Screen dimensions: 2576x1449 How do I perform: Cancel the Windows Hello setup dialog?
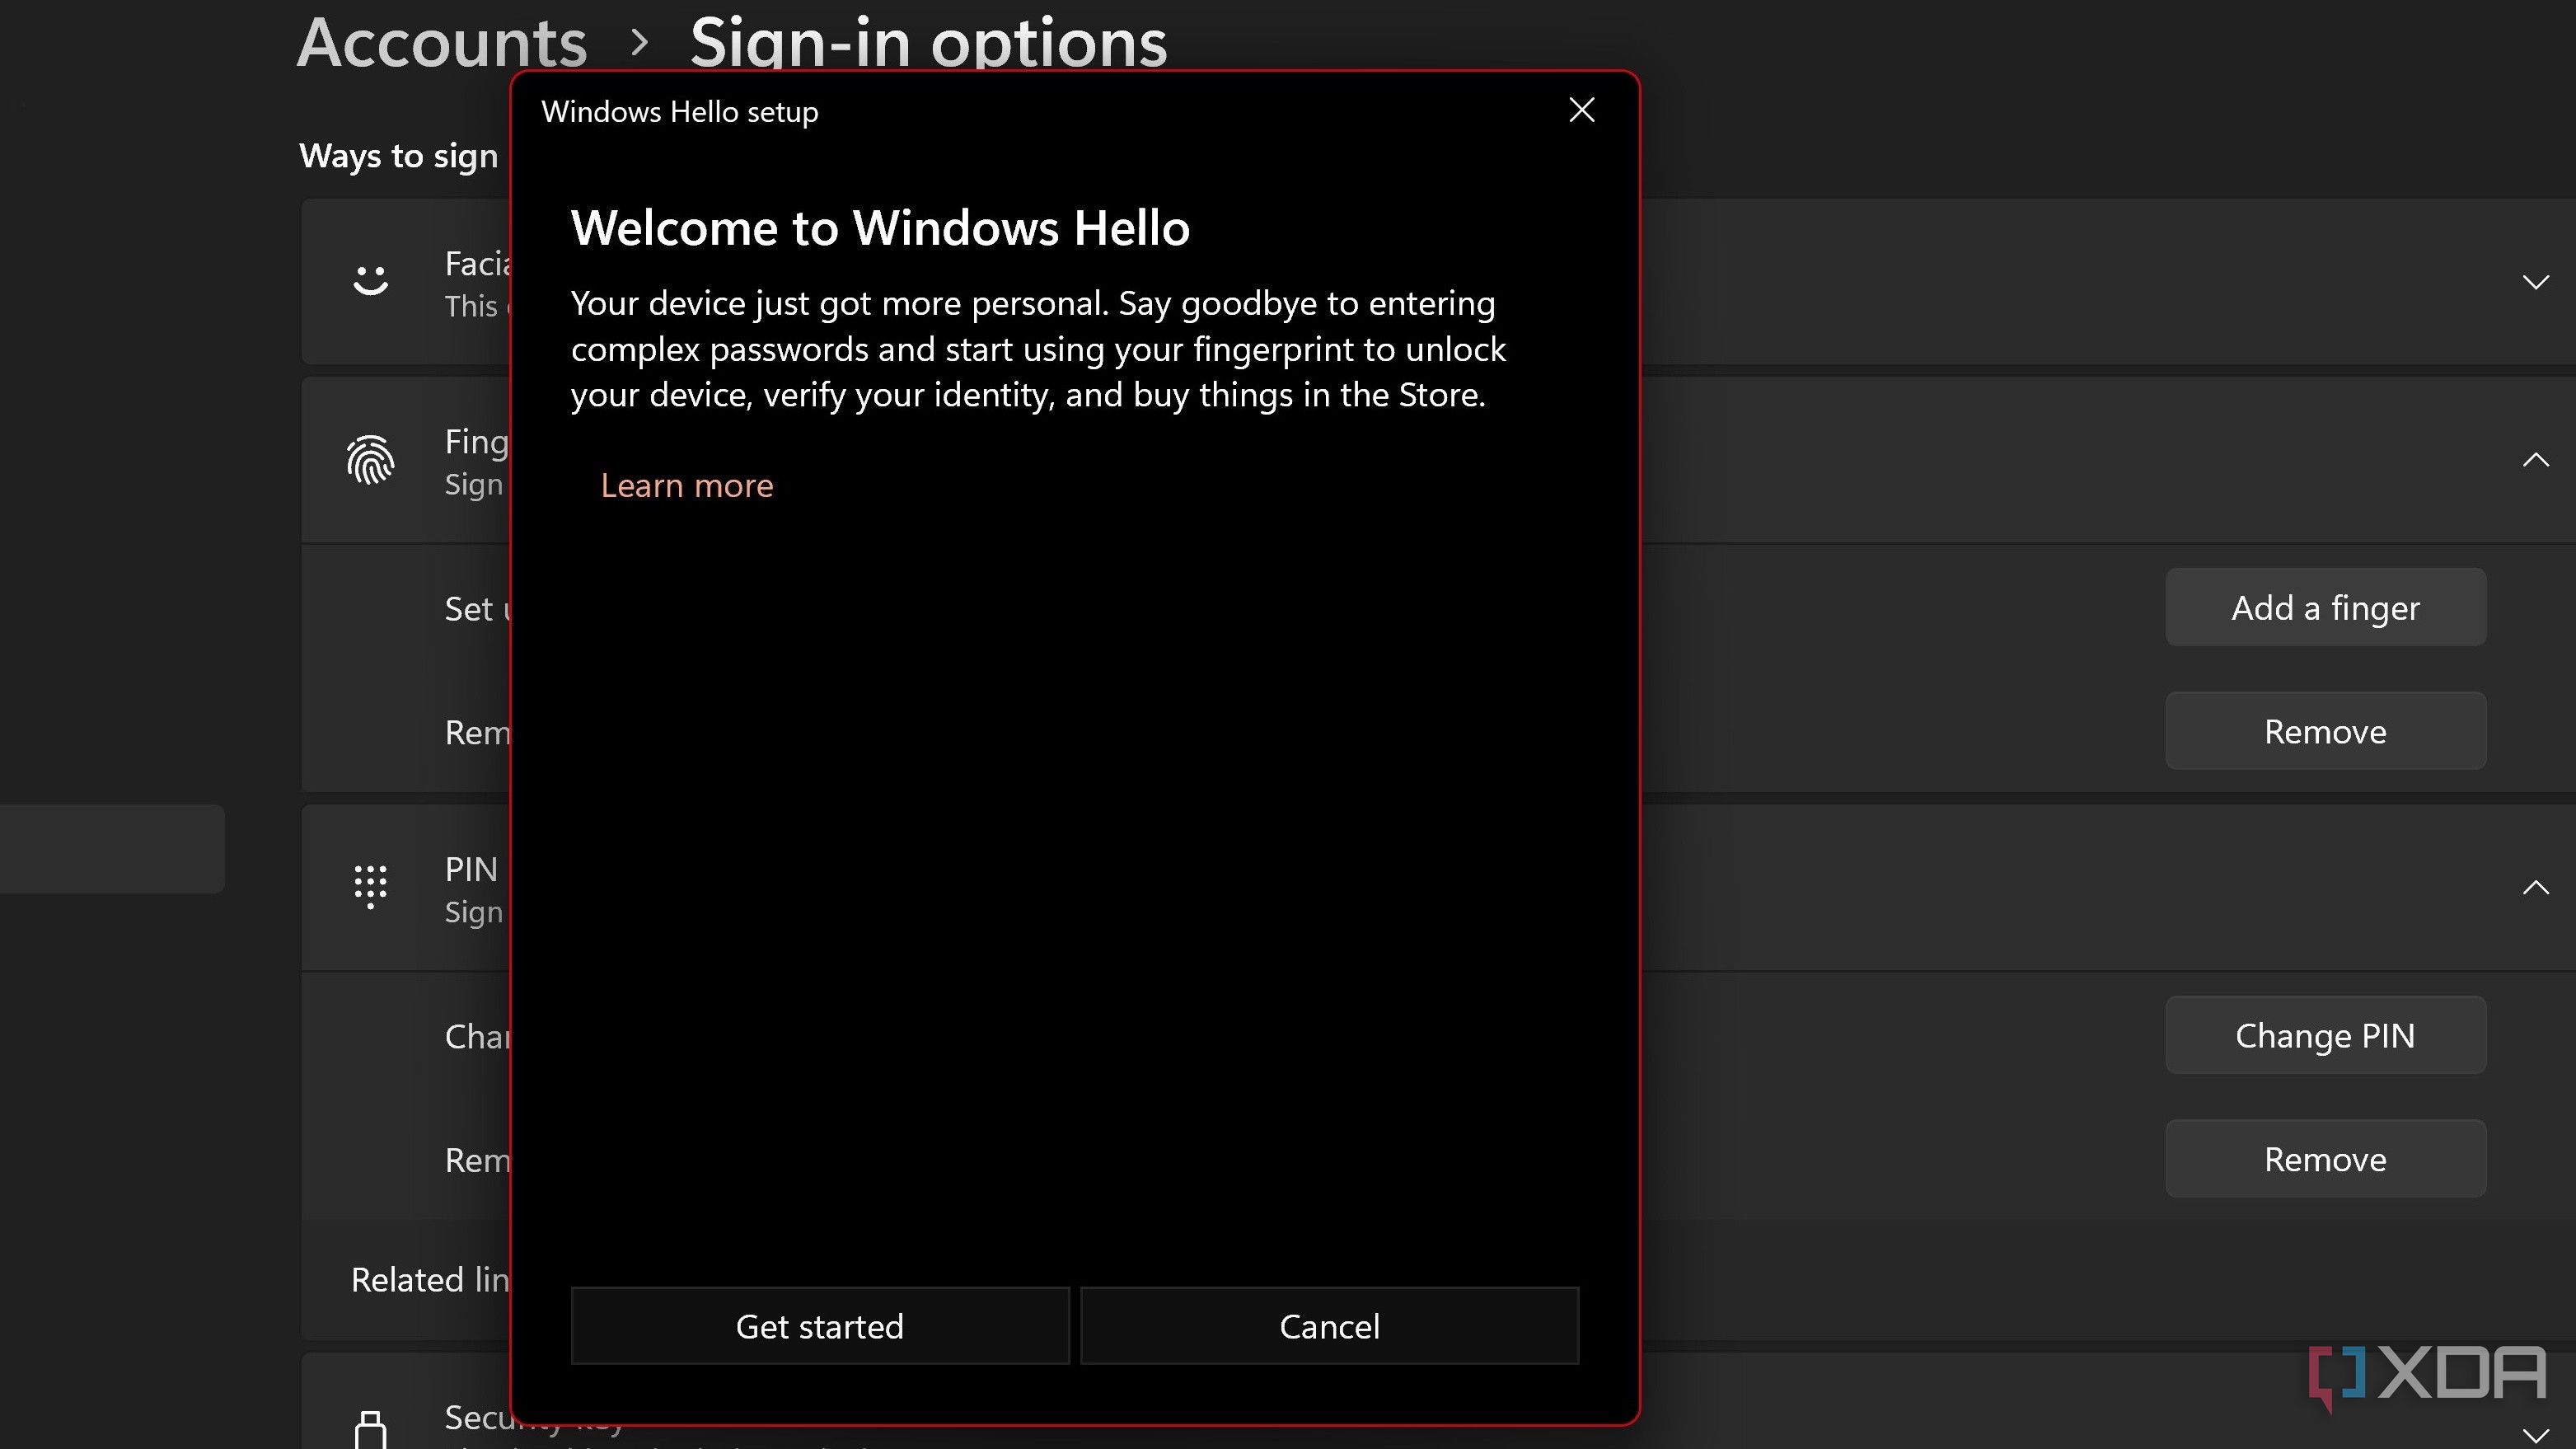(x=1329, y=1326)
